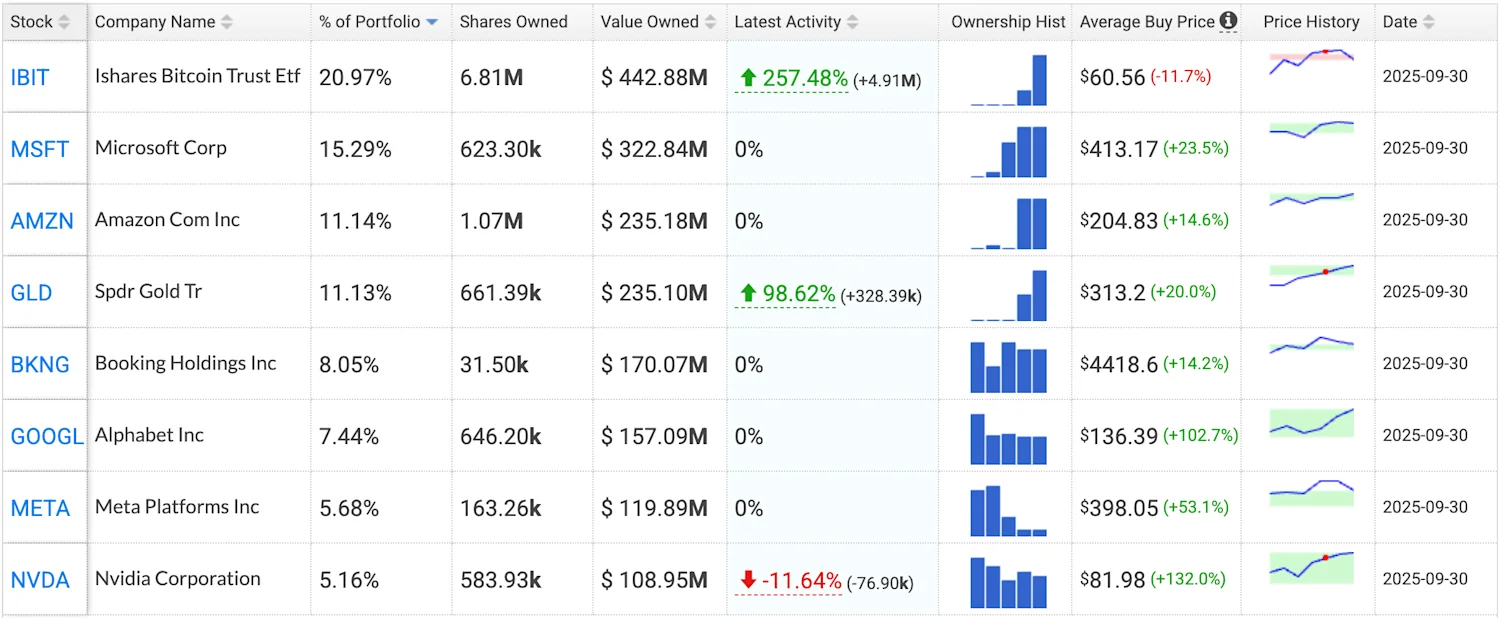Click the sort icon on Company Name header

(229, 21)
